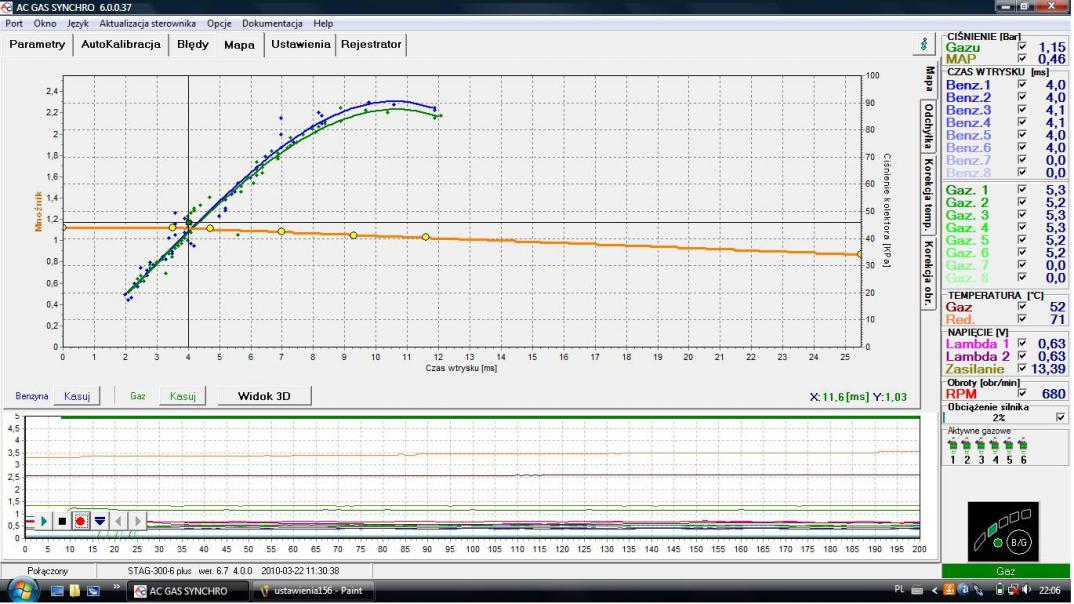Click the green icon above the Mapa side tab
This screenshot has width=1074, height=604.
(924, 45)
